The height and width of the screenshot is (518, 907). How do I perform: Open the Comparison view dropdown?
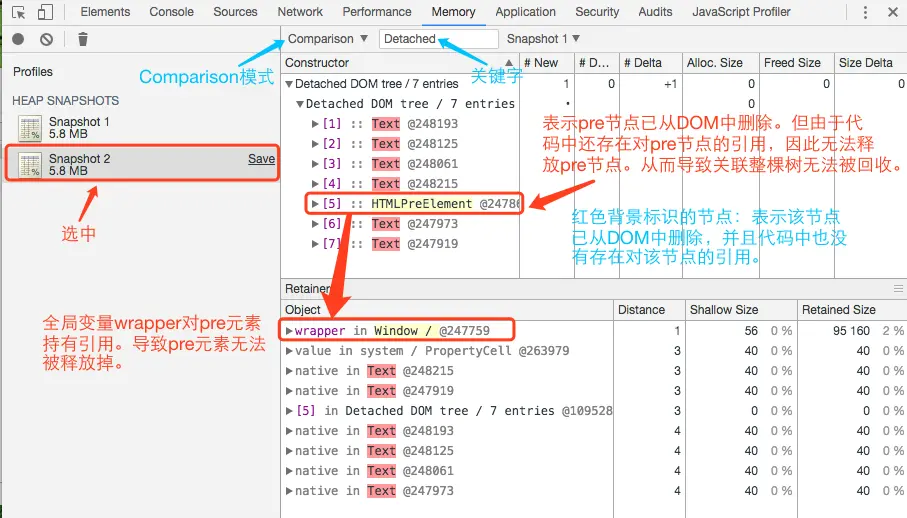pyautogui.click(x=327, y=39)
